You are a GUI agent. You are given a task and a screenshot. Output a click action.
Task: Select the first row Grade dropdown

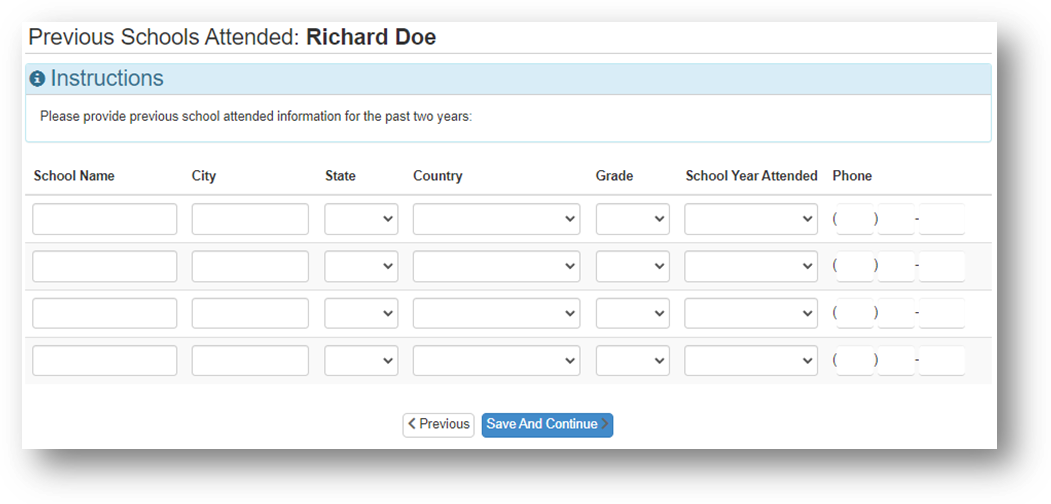[633, 219]
